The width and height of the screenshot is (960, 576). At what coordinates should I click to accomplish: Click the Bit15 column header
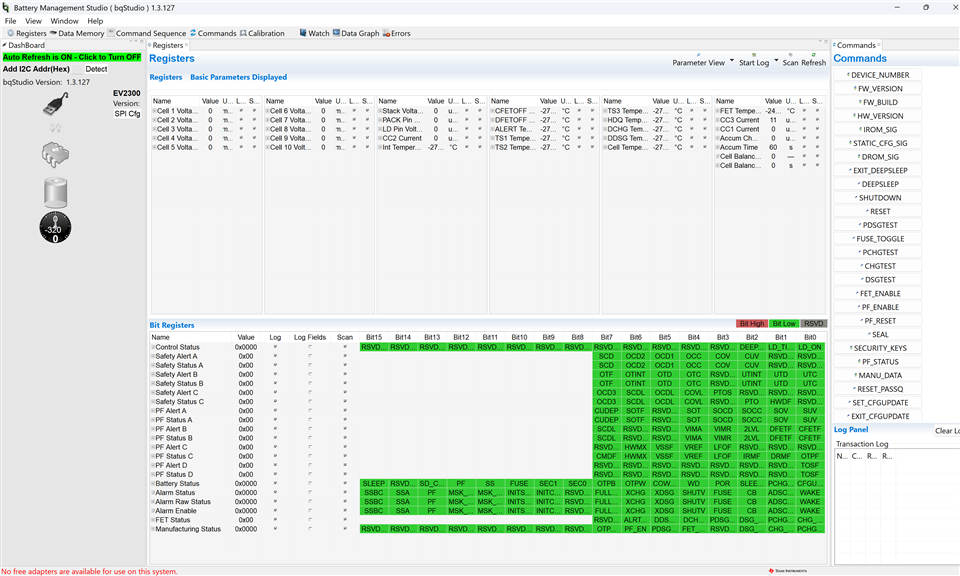click(373, 337)
